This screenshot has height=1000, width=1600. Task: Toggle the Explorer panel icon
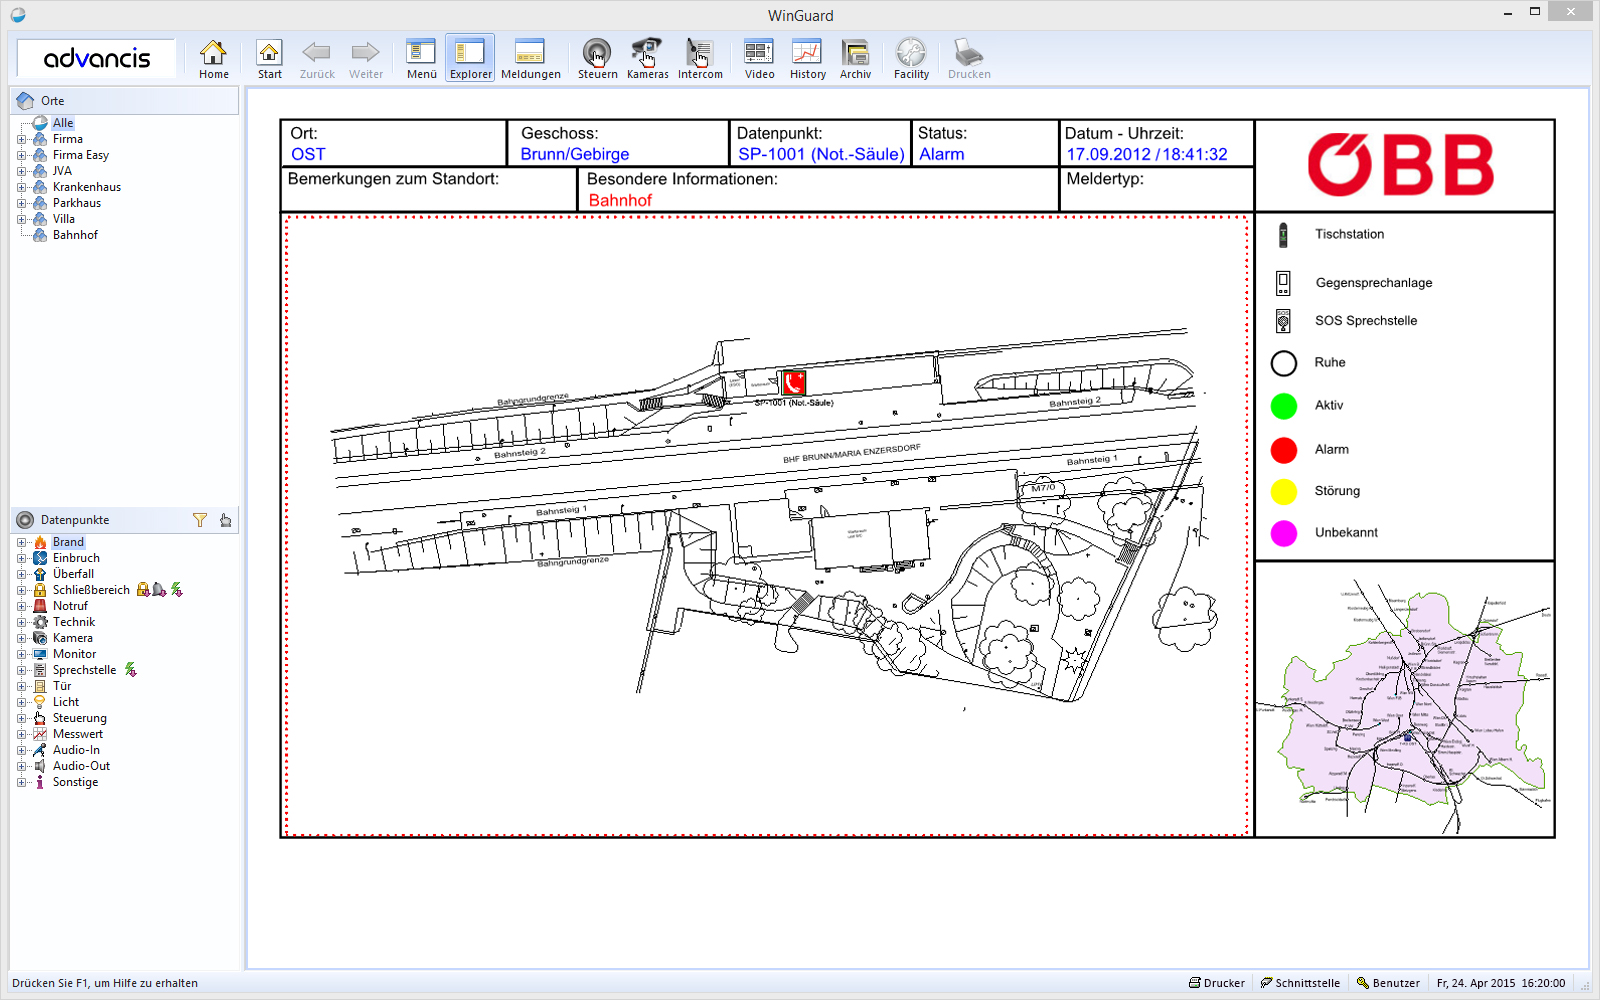point(470,59)
